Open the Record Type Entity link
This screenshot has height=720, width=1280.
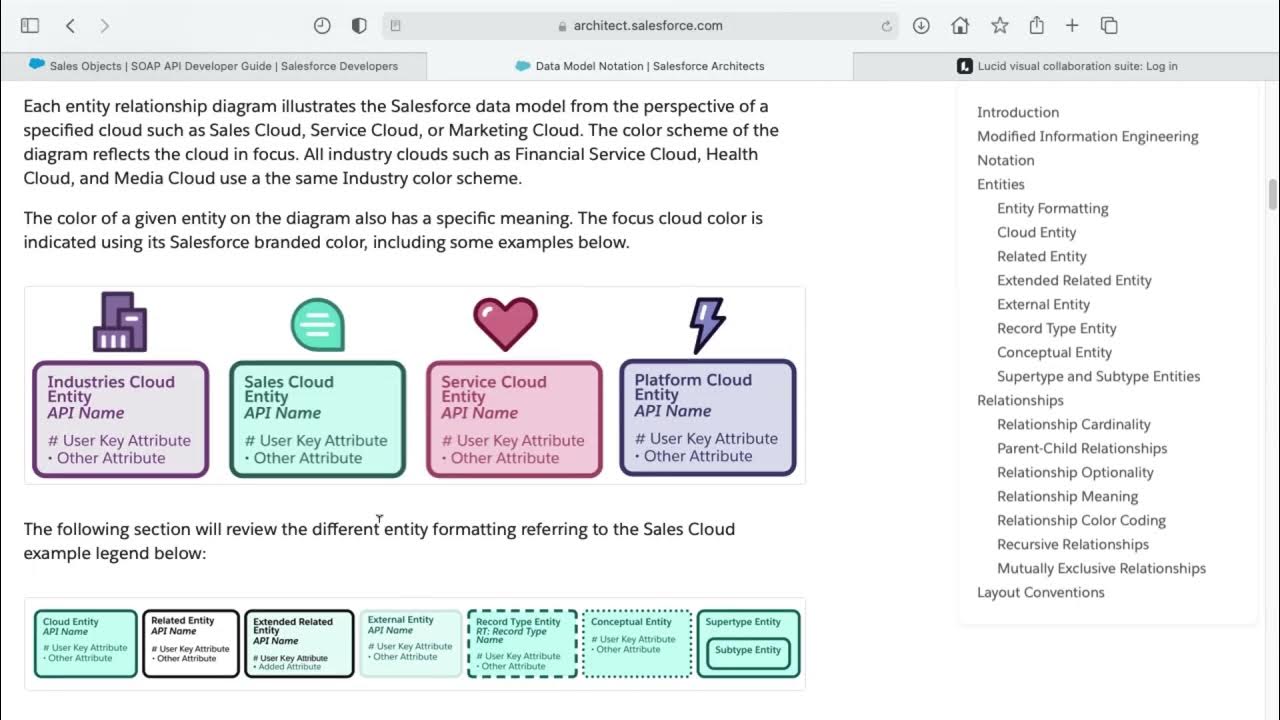point(1057,328)
